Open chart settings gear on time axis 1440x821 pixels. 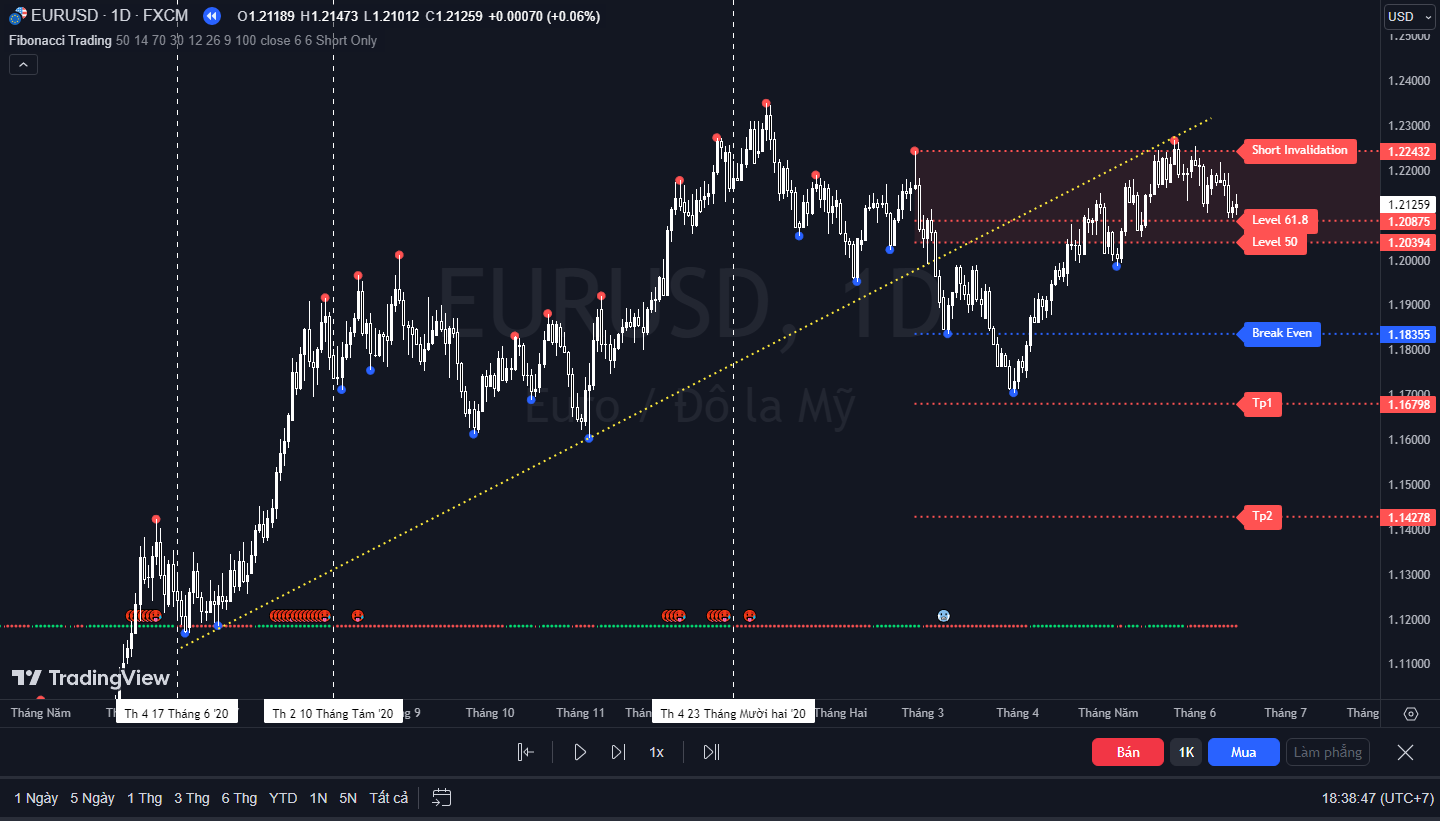point(1411,714)
